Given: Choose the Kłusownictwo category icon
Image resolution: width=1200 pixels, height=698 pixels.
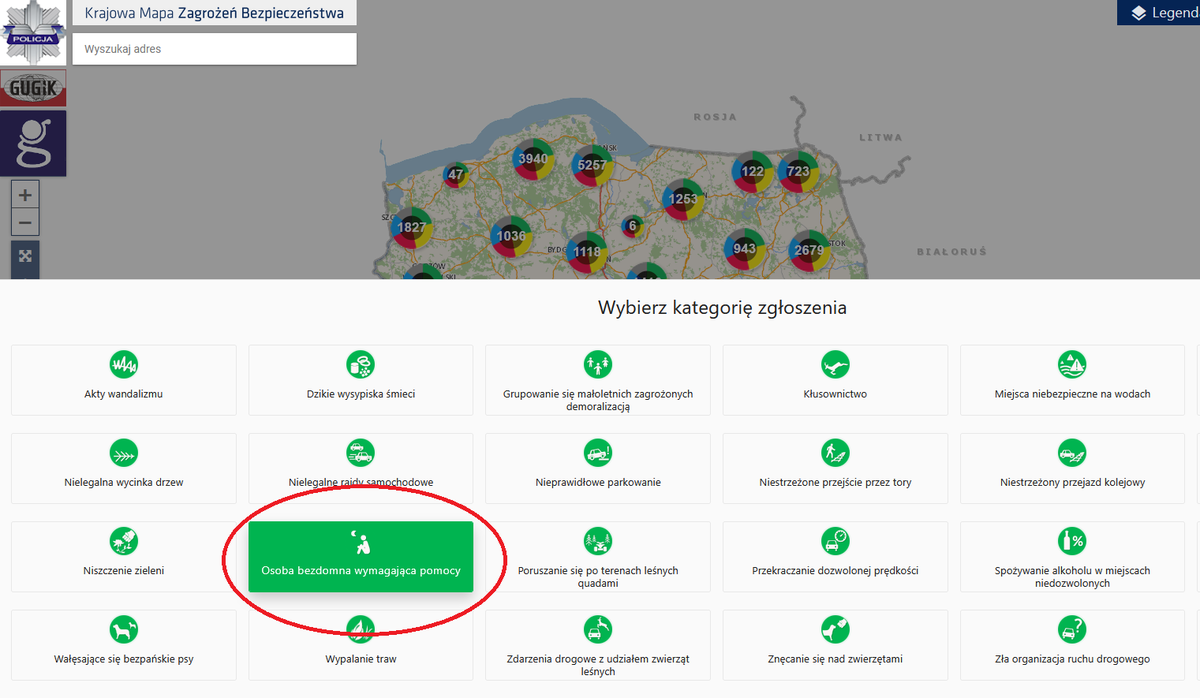Looking at the screenshot, I should tap(835, 365).
